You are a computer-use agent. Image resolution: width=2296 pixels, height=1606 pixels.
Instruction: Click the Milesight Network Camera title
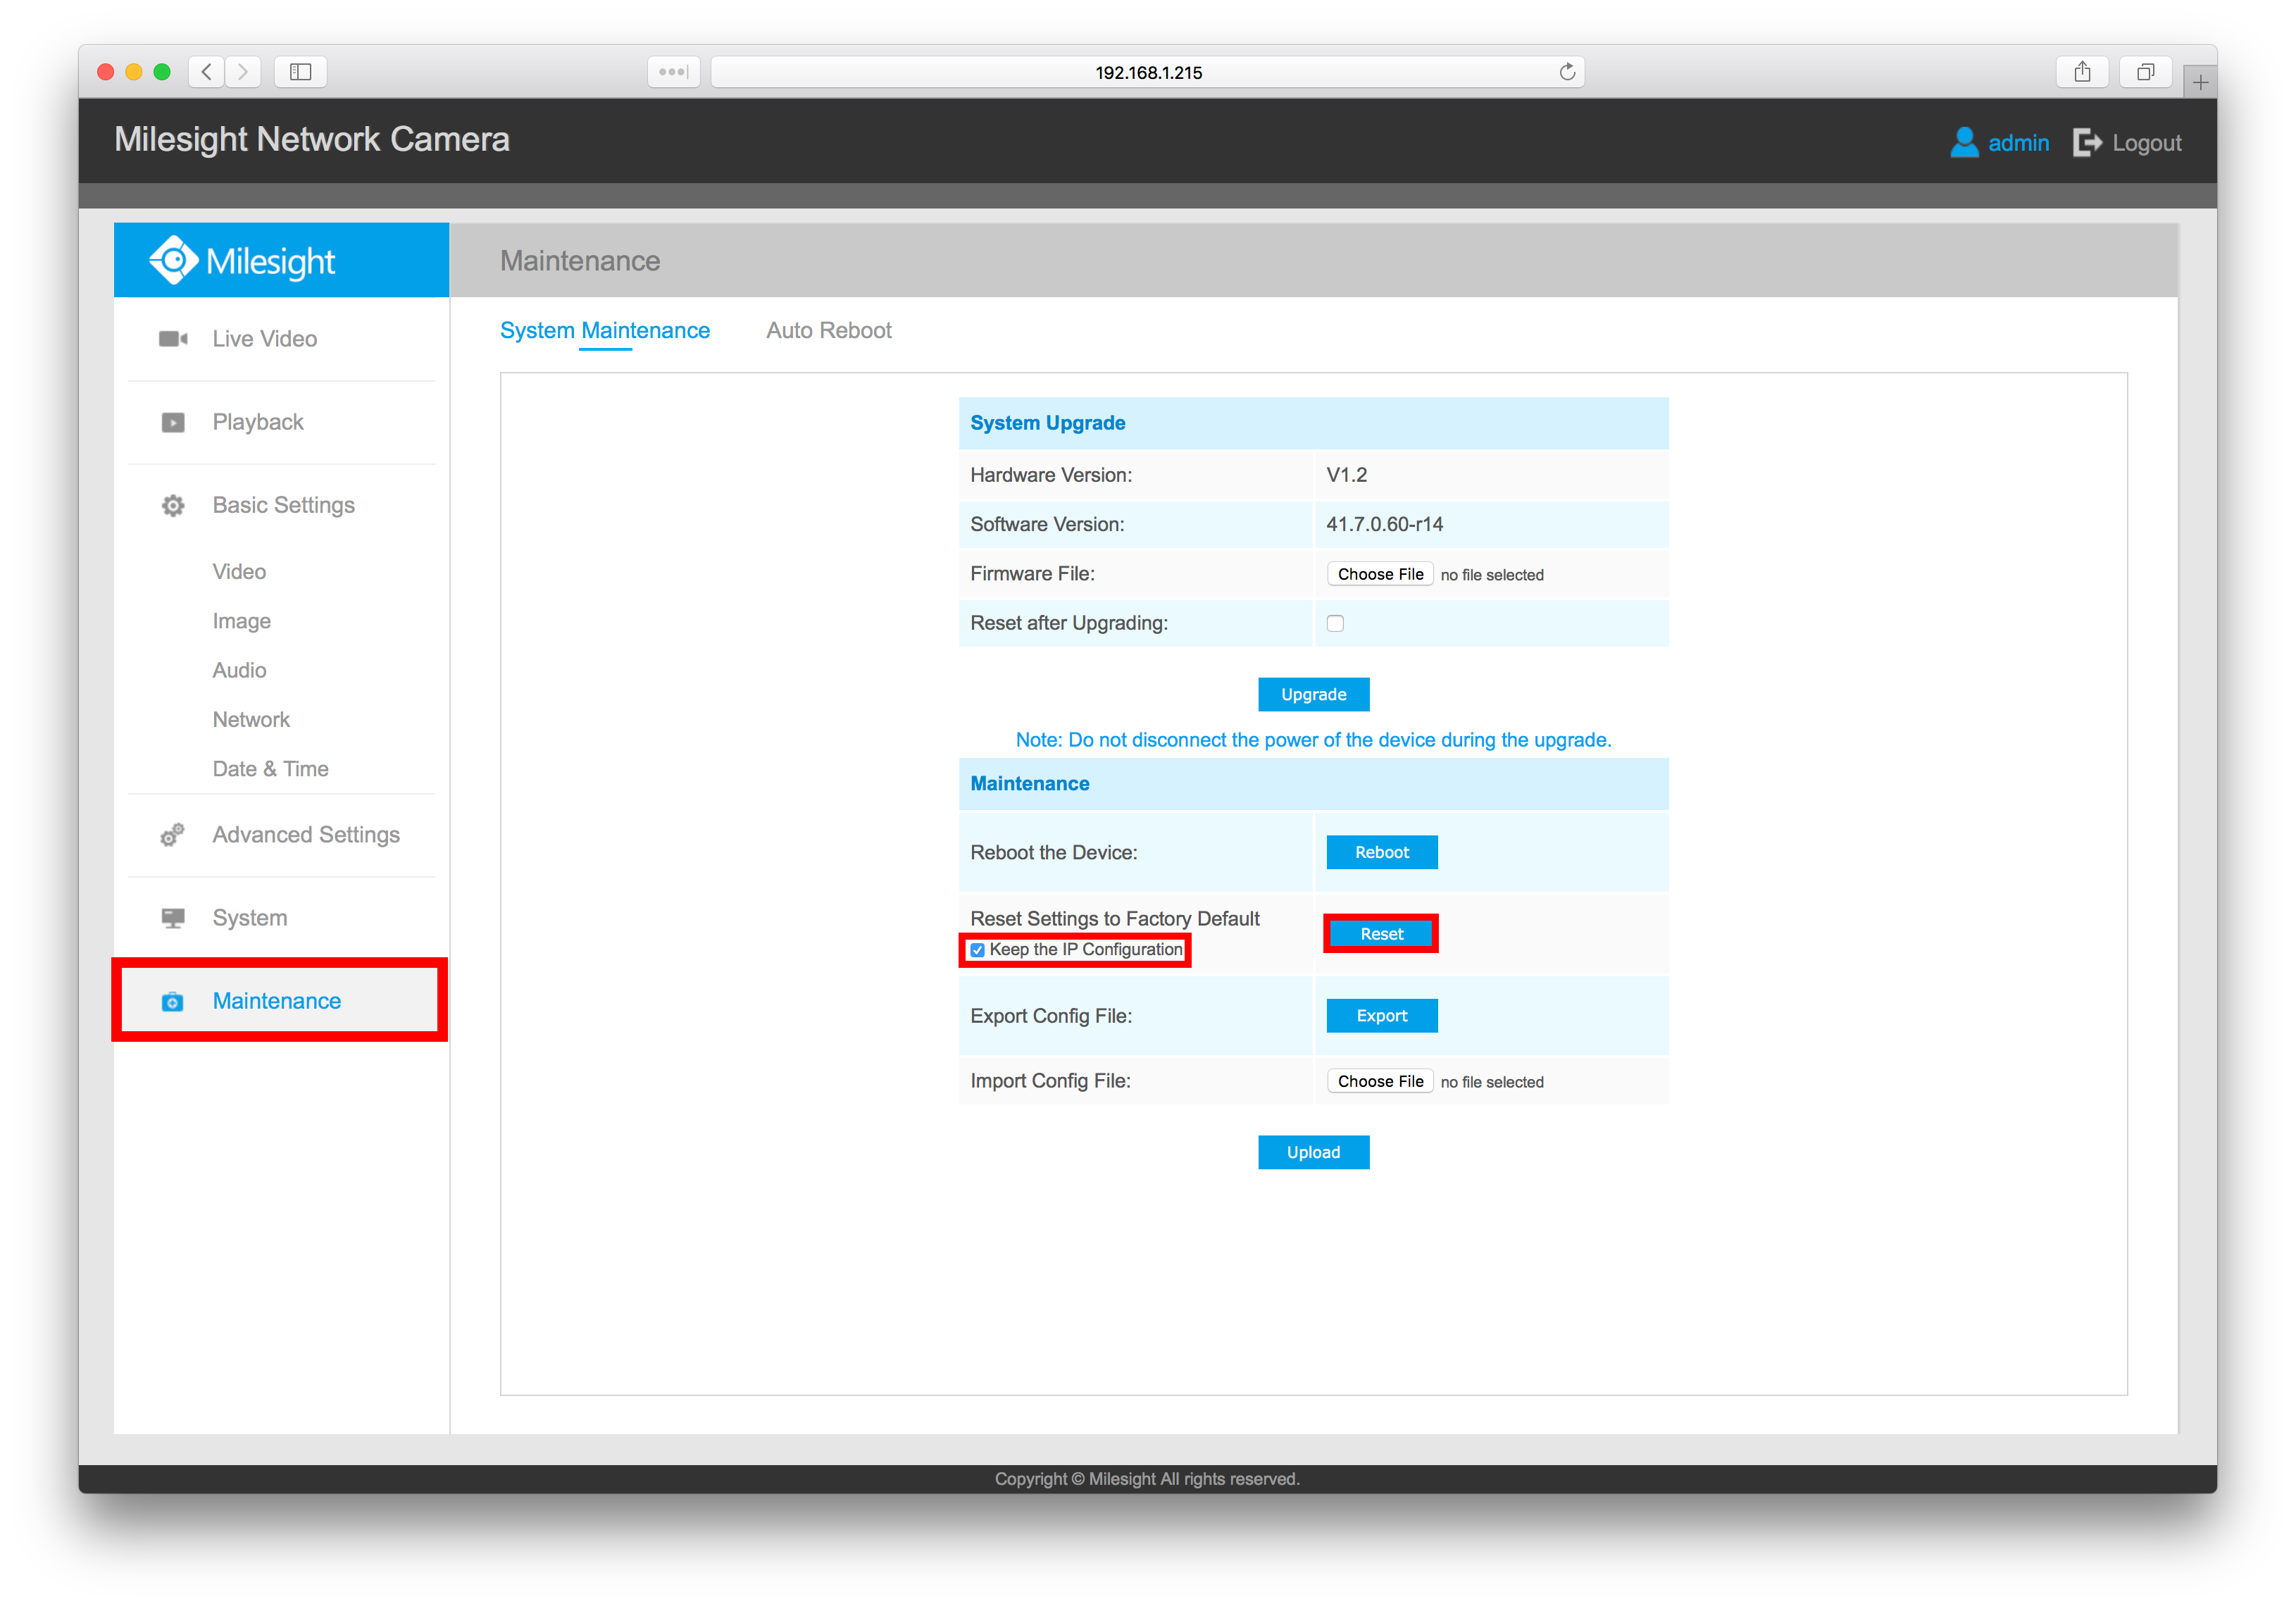(312, 140)
